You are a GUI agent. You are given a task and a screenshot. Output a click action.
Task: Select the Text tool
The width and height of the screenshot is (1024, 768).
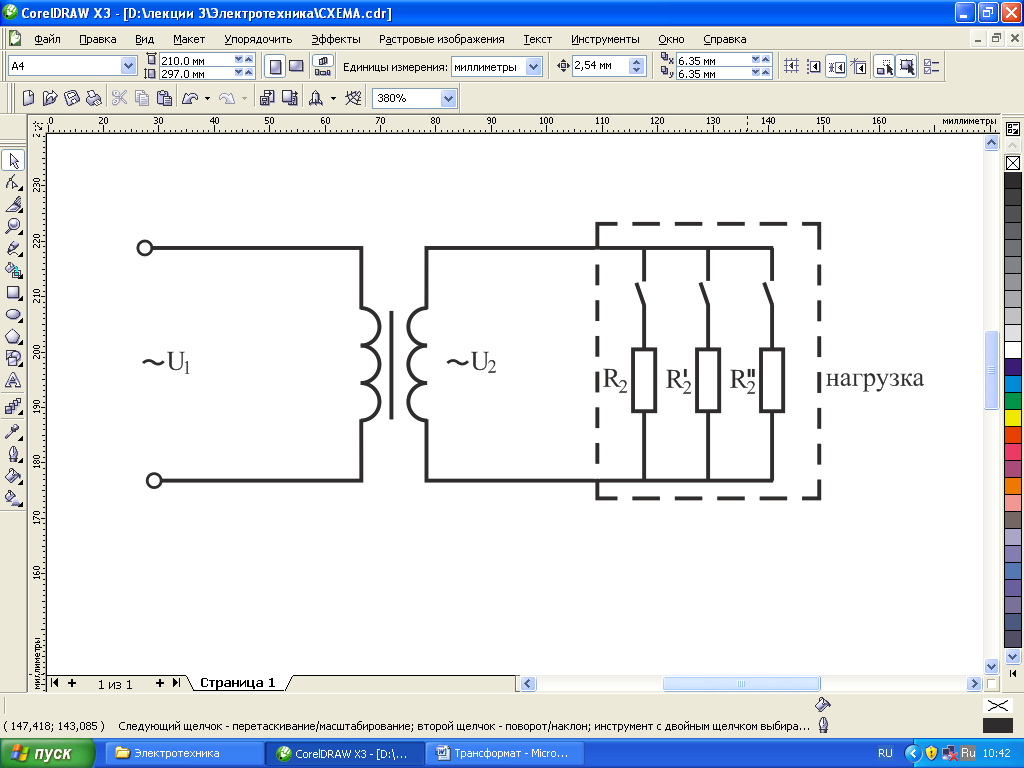pyautogui.click(x=14, y=381)
